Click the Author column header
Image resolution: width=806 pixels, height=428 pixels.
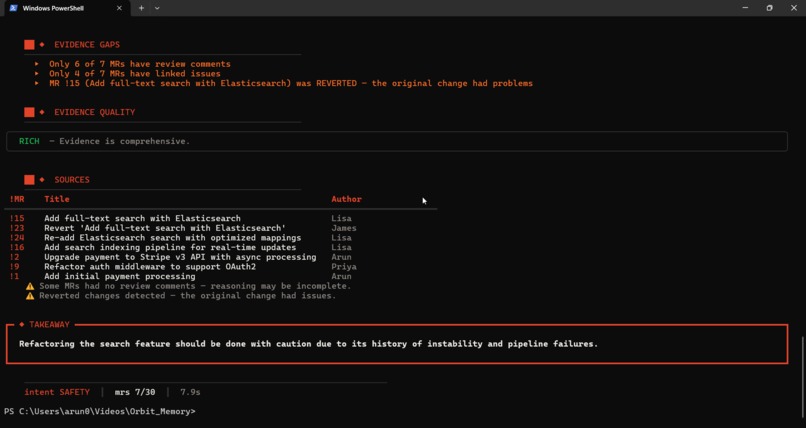click(346, 199)
